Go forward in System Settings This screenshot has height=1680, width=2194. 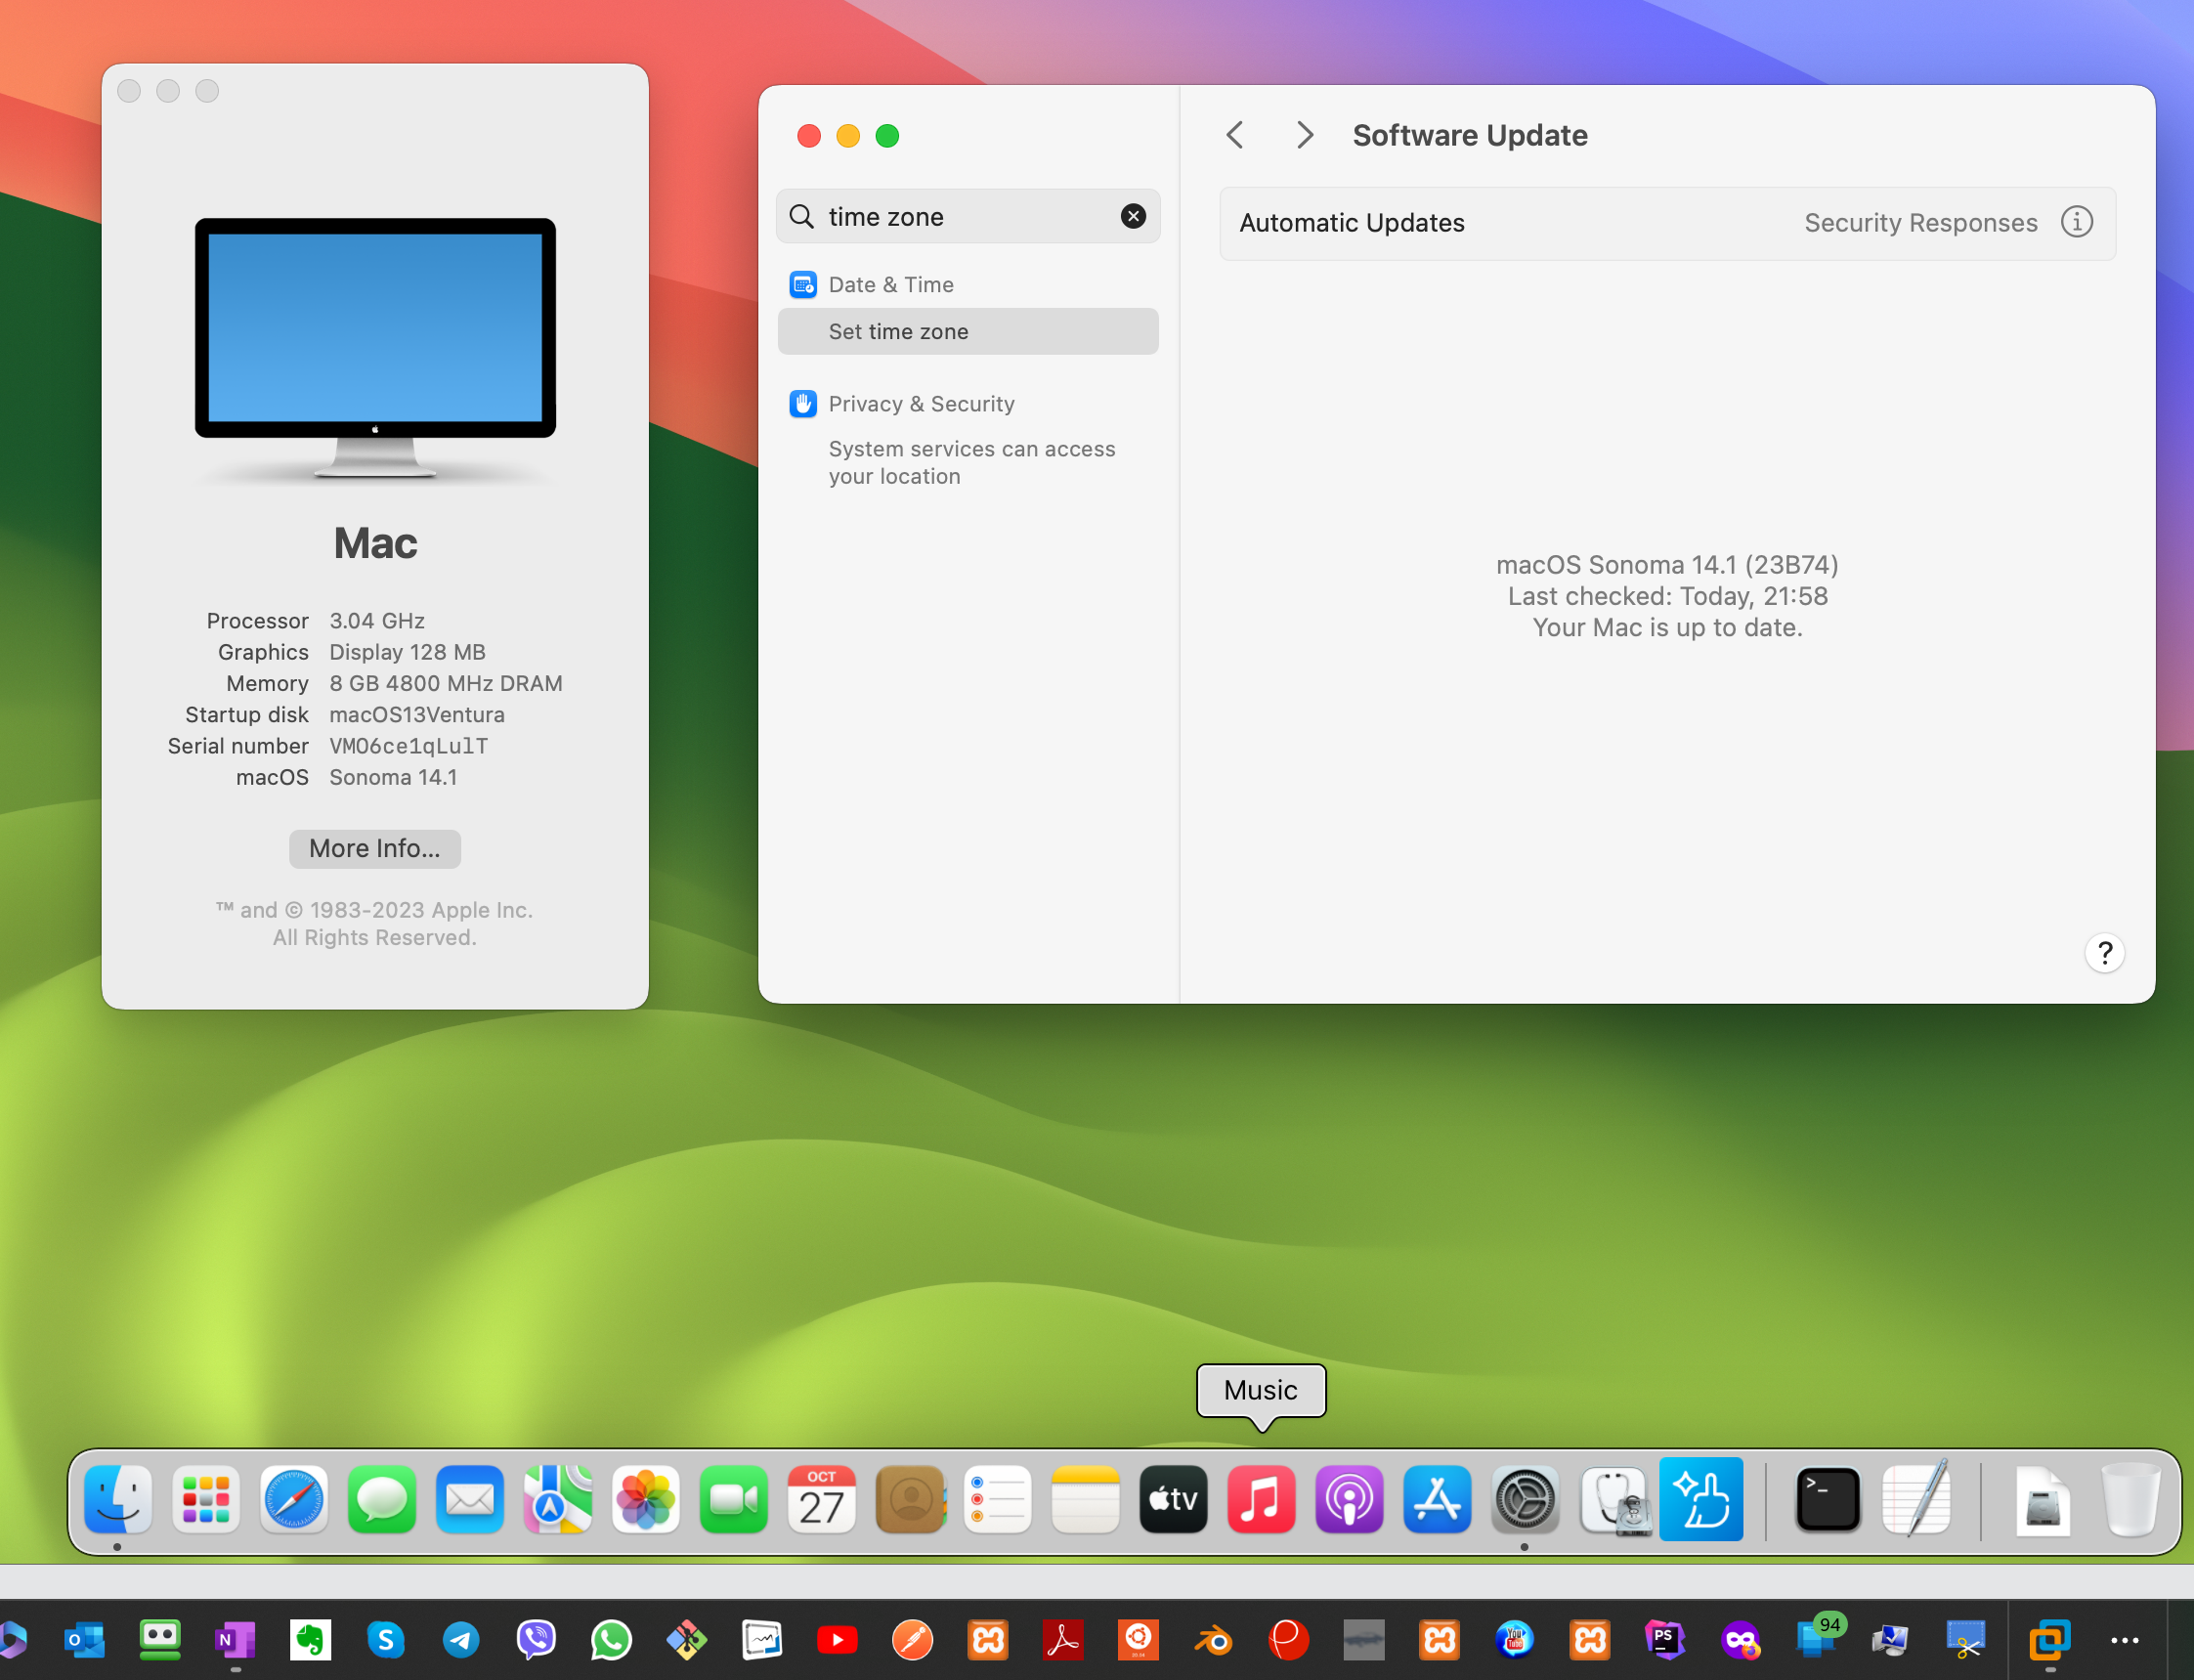click(x=1304, y=135)
